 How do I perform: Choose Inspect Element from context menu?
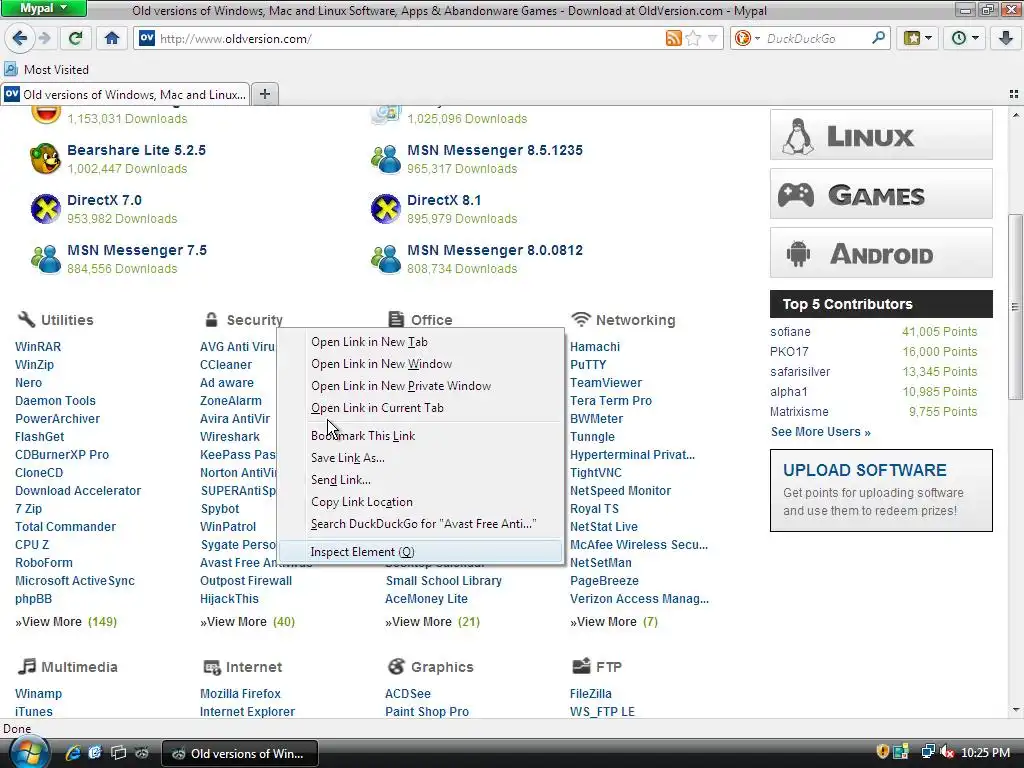tap(421, 552)
